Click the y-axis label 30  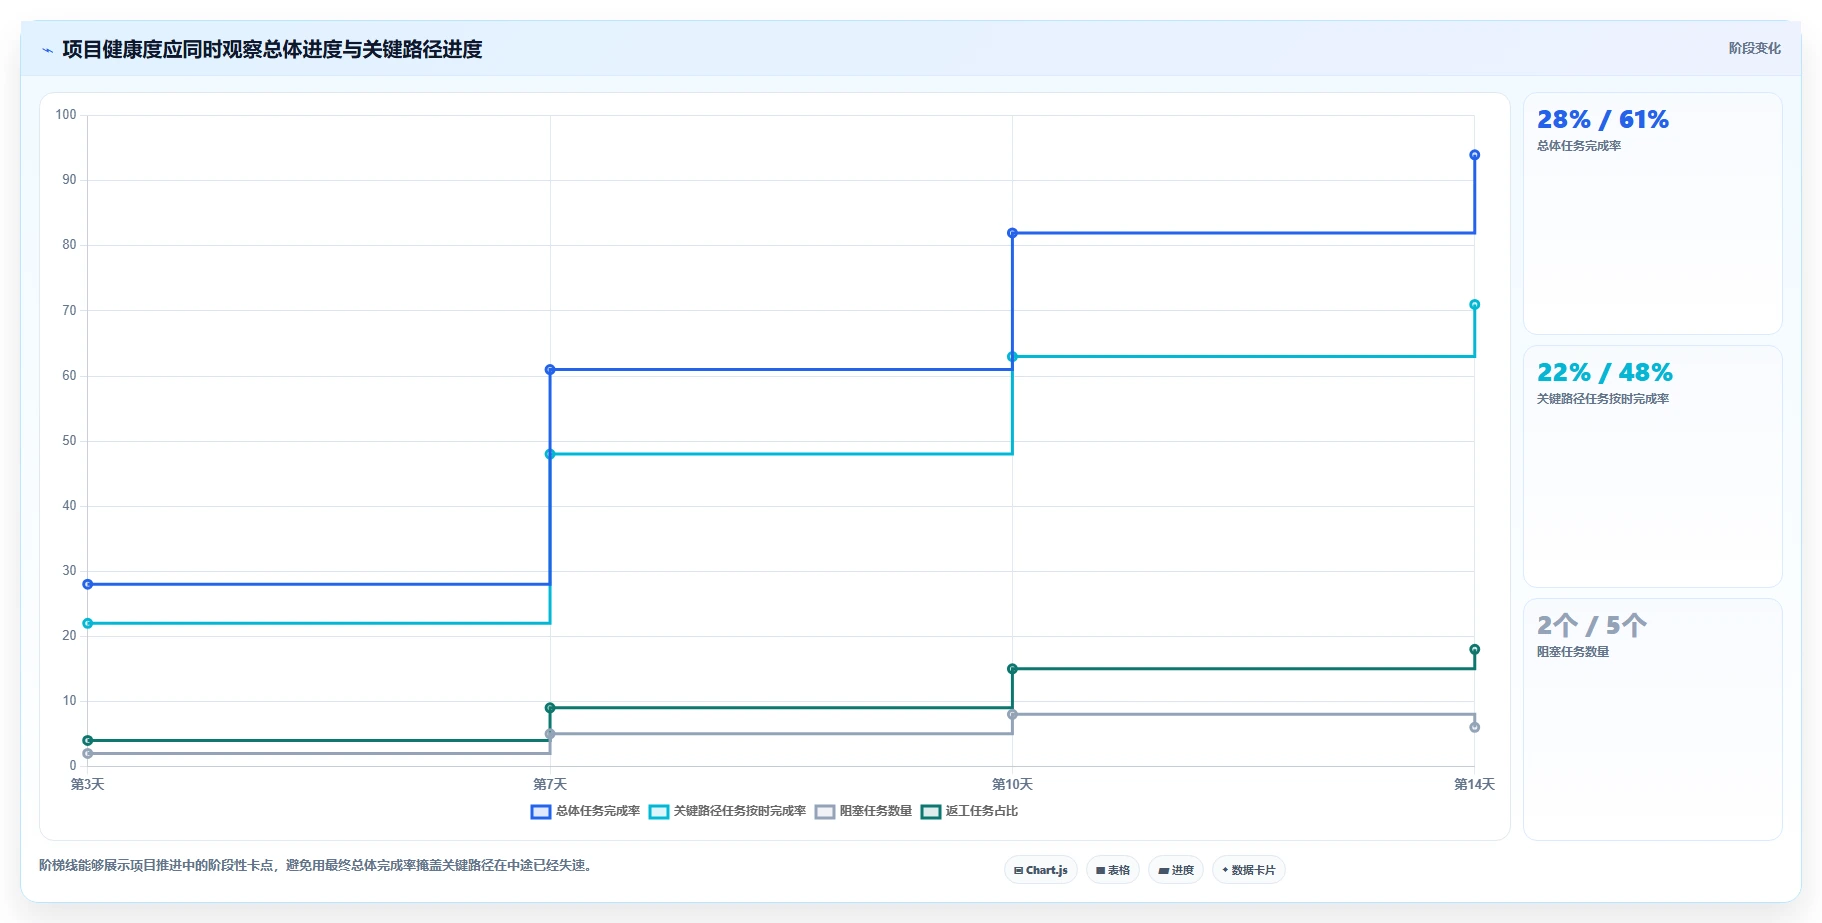tap(69, 571)
